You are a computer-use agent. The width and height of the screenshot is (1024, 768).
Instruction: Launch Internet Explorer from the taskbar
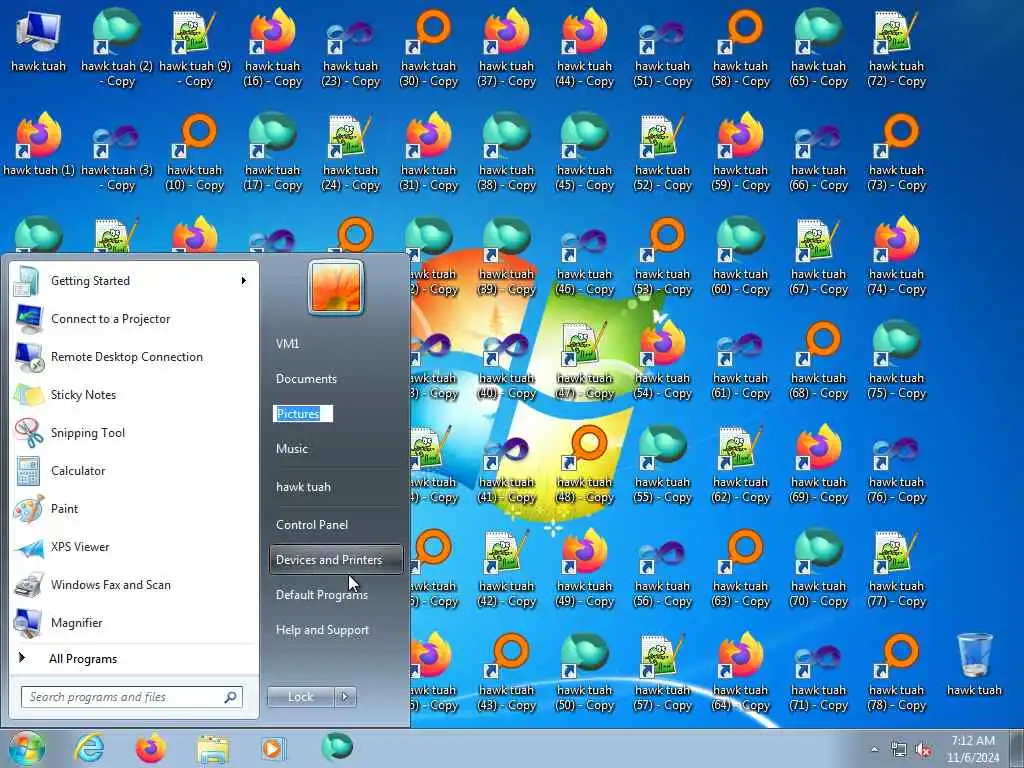click(89, 748)
